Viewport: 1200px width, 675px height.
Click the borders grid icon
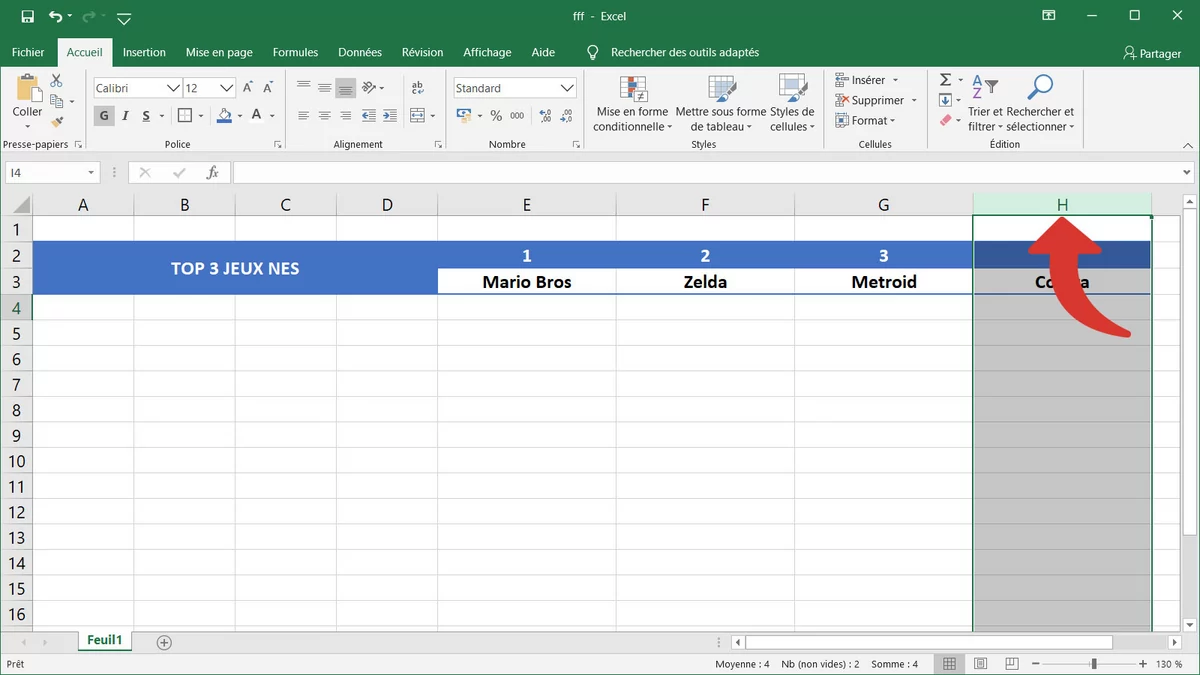tap(187, 116)
